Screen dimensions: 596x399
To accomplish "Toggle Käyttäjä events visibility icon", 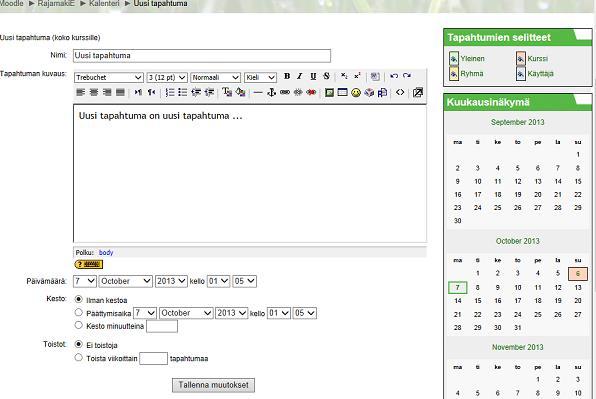I will [521, 73].
